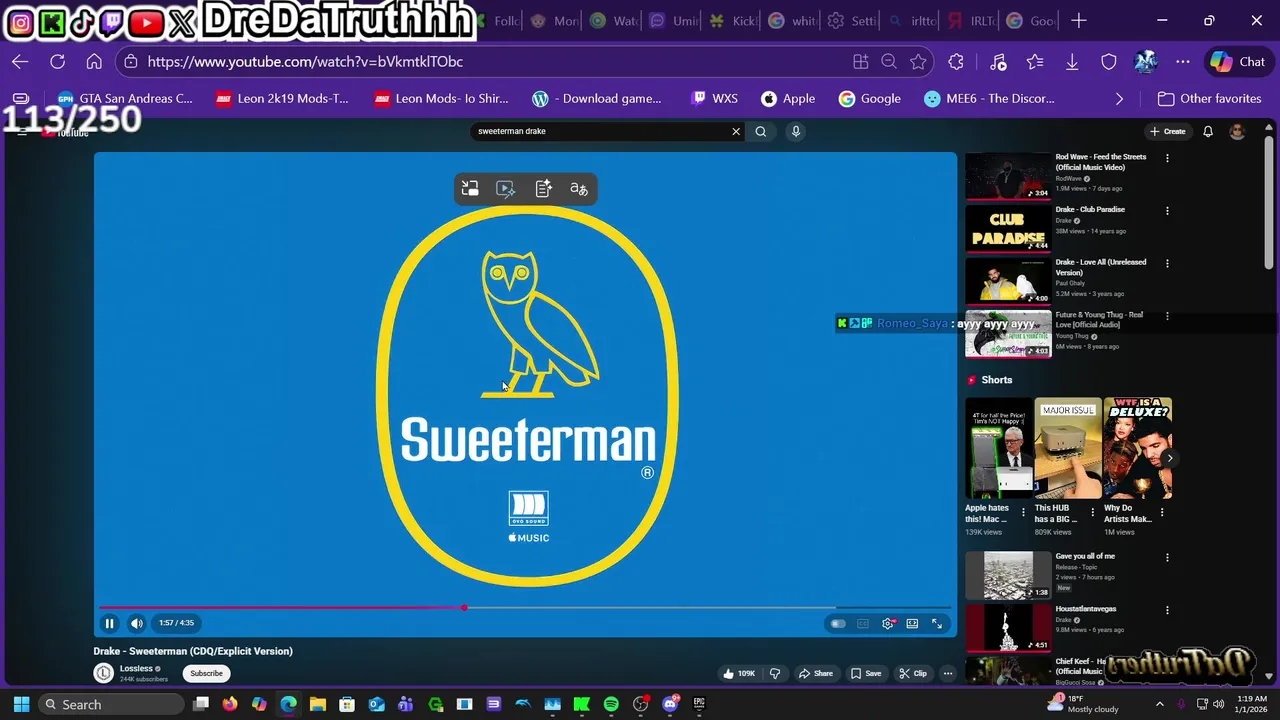This screenshot has width=1280, height=720.
Task: Open the Edge extensions puzzle icon
Action: [x=956, y=62]
